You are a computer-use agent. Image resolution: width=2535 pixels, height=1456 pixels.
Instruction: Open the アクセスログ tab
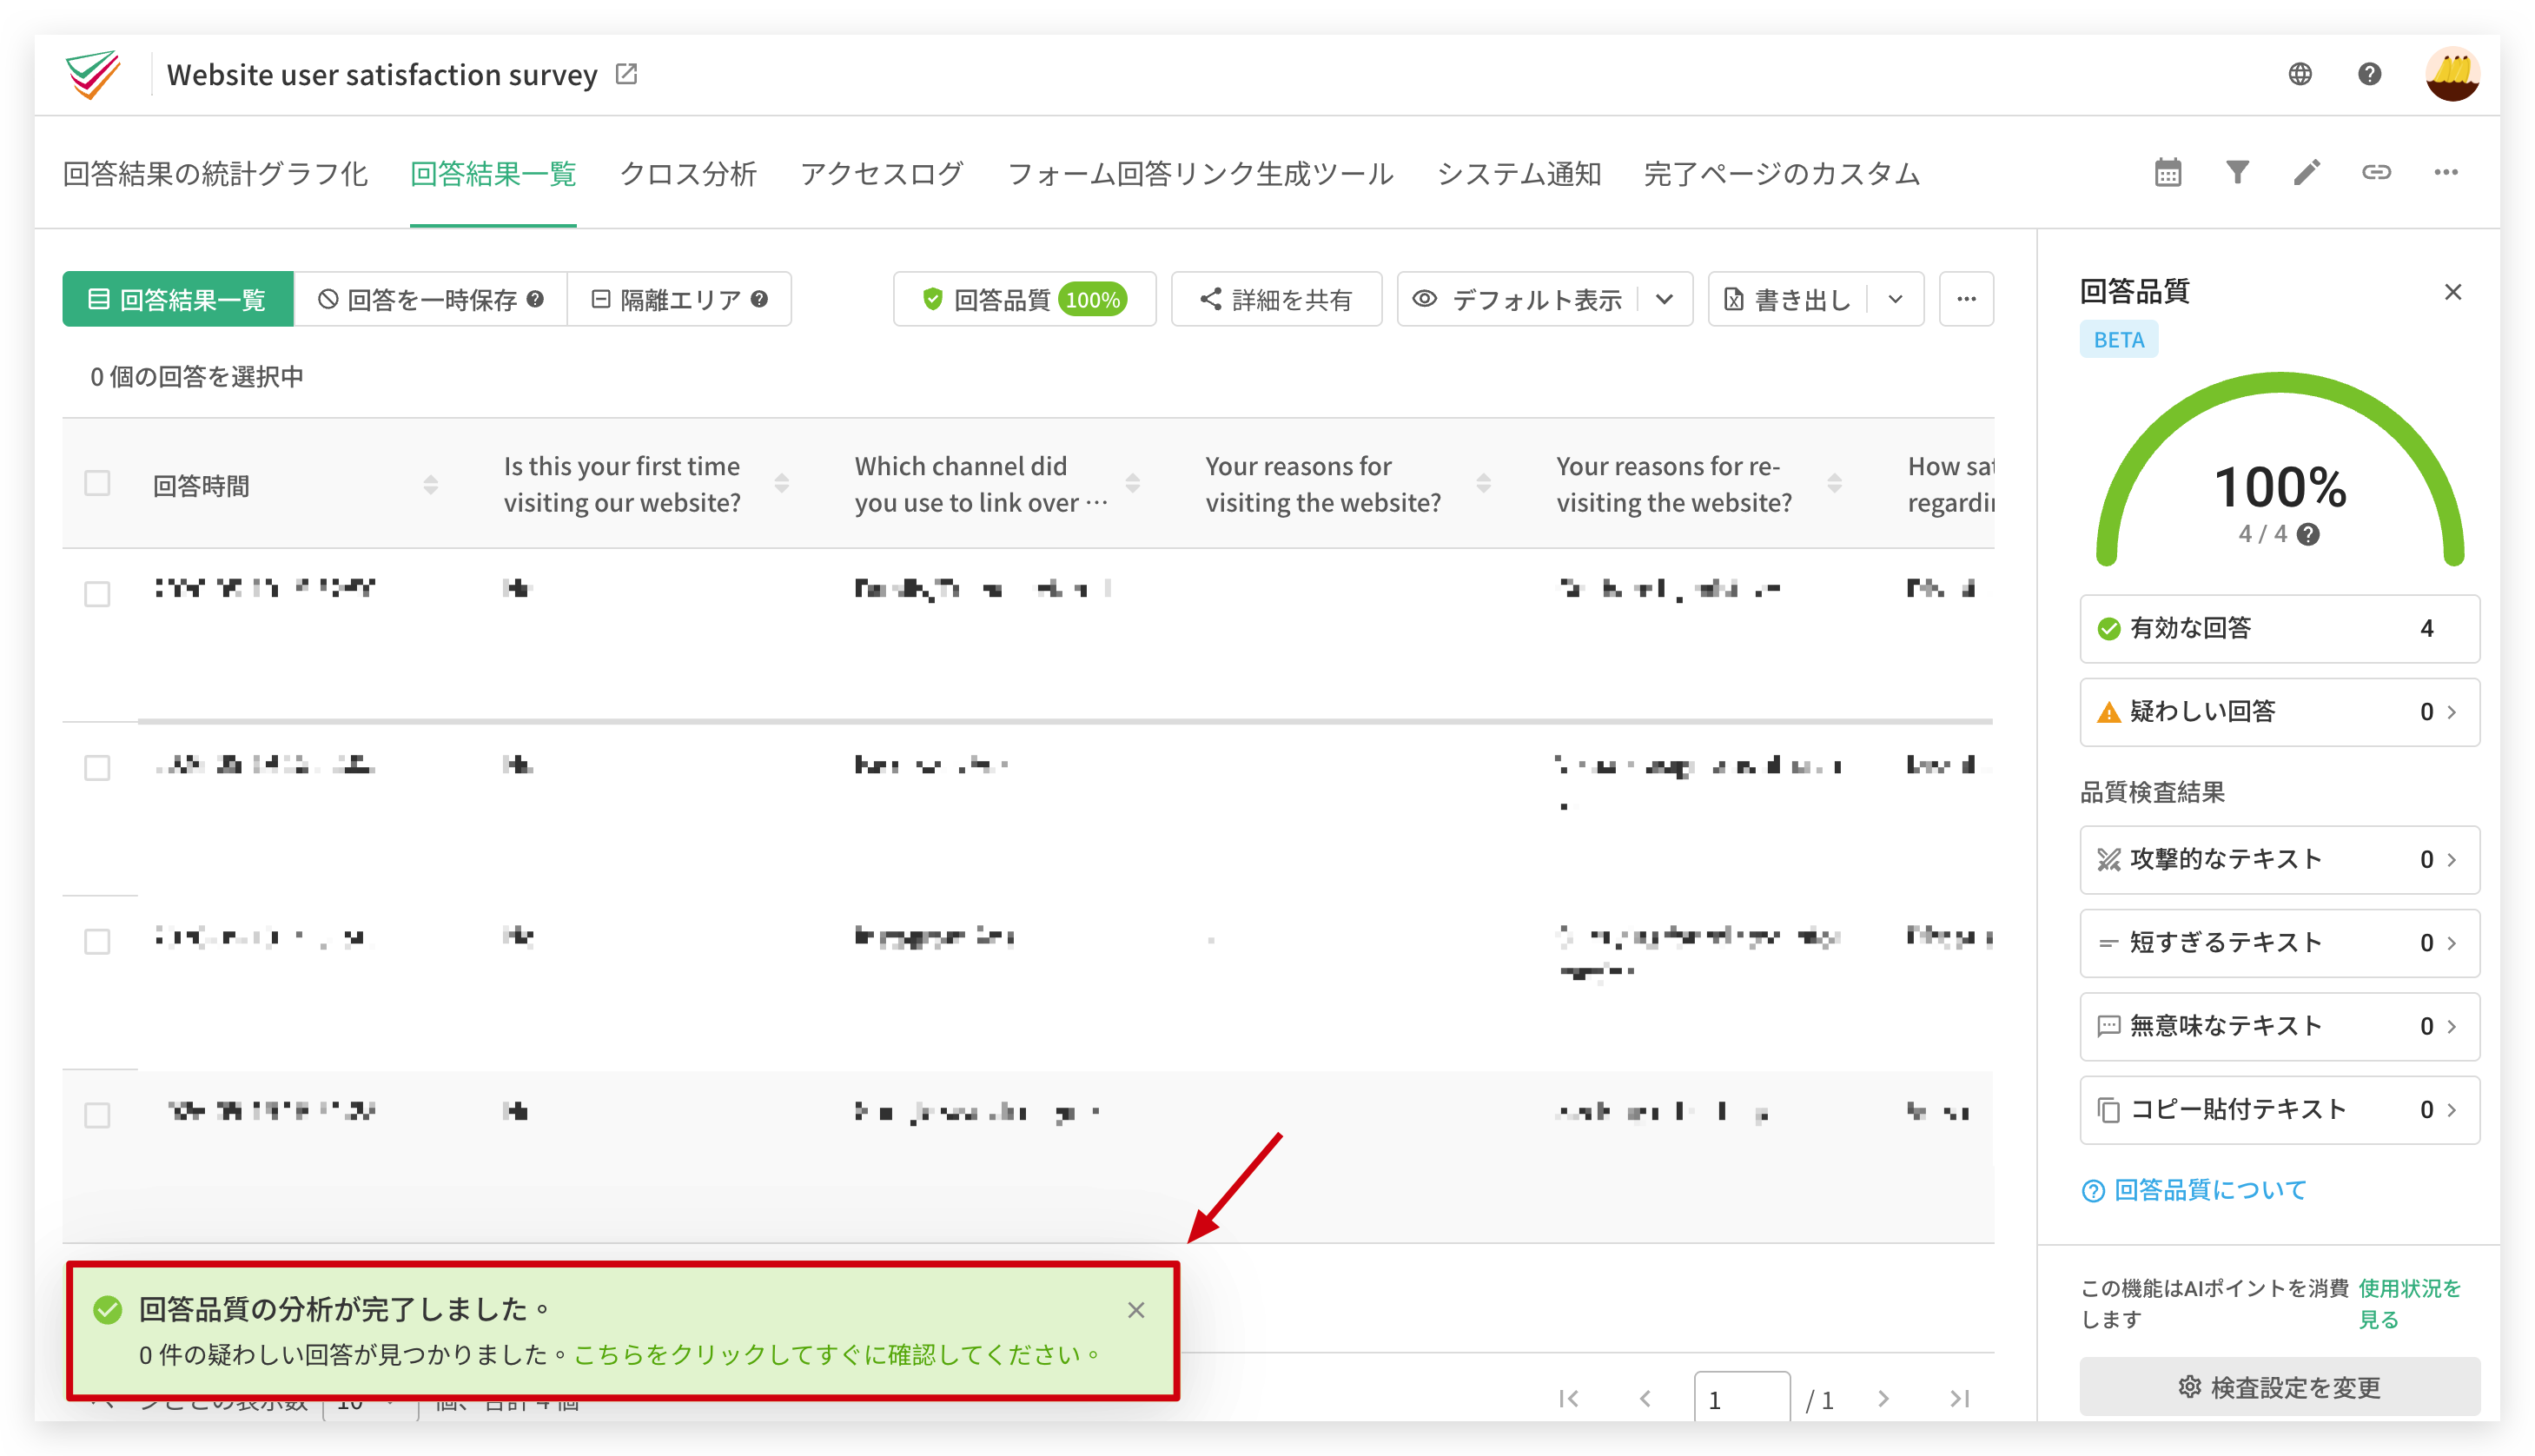882,174
